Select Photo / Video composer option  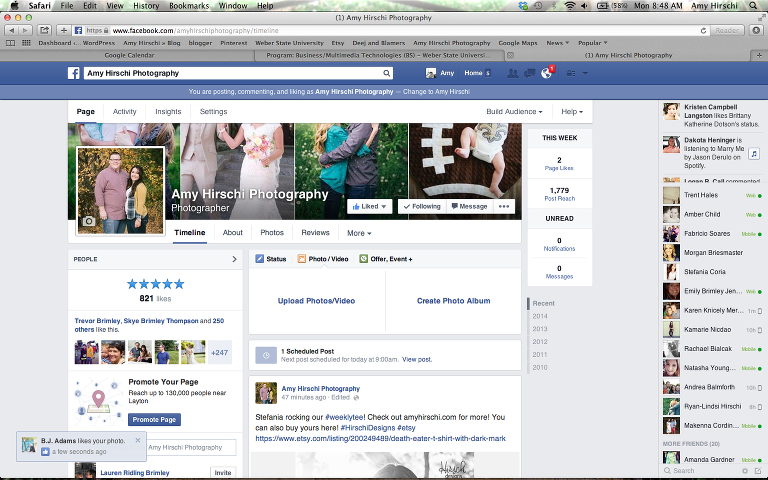point(323,259)
